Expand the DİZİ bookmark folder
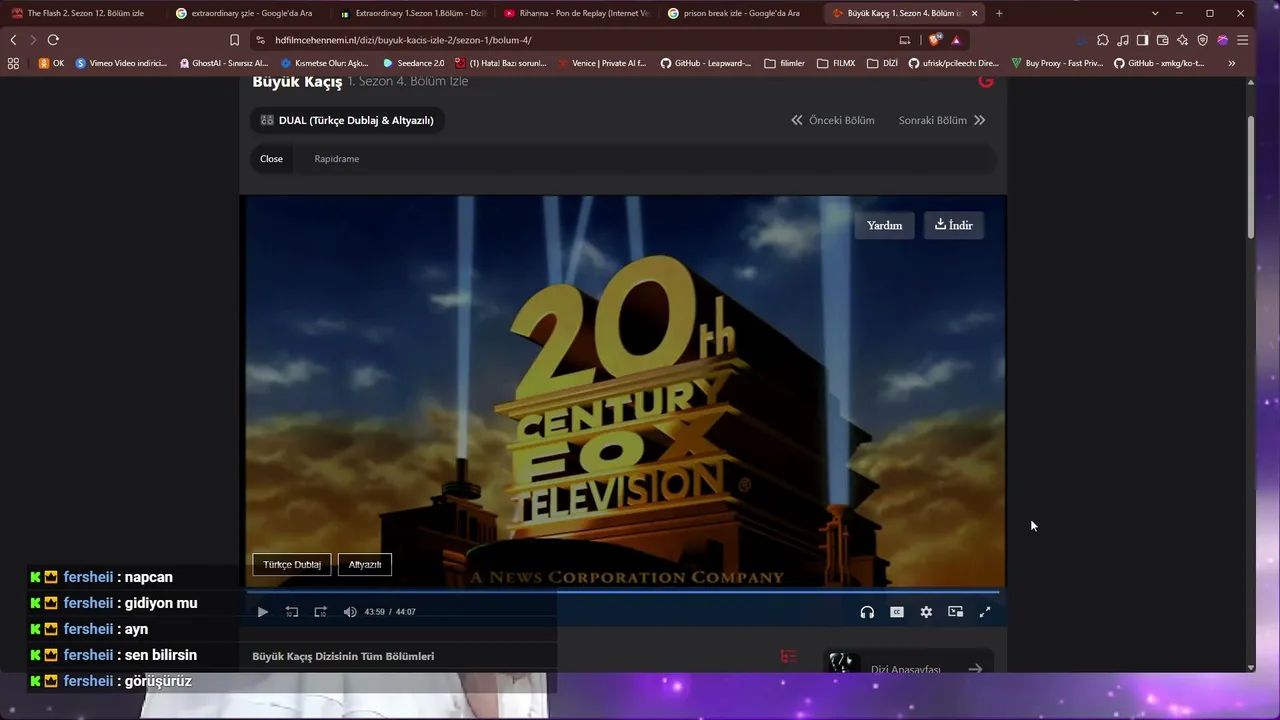This screenshot has height=720, width=1280. point(882,63)
